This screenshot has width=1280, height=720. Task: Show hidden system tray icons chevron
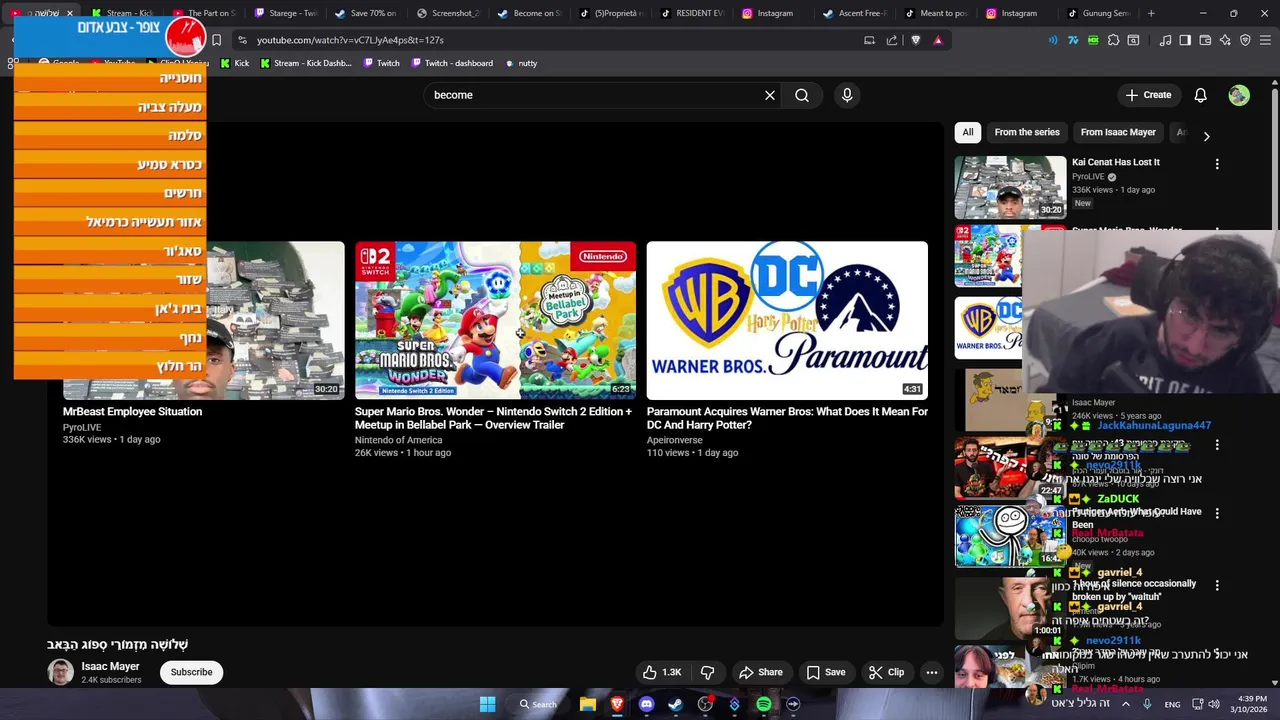pyautogui.click(x=1125, y=704)
